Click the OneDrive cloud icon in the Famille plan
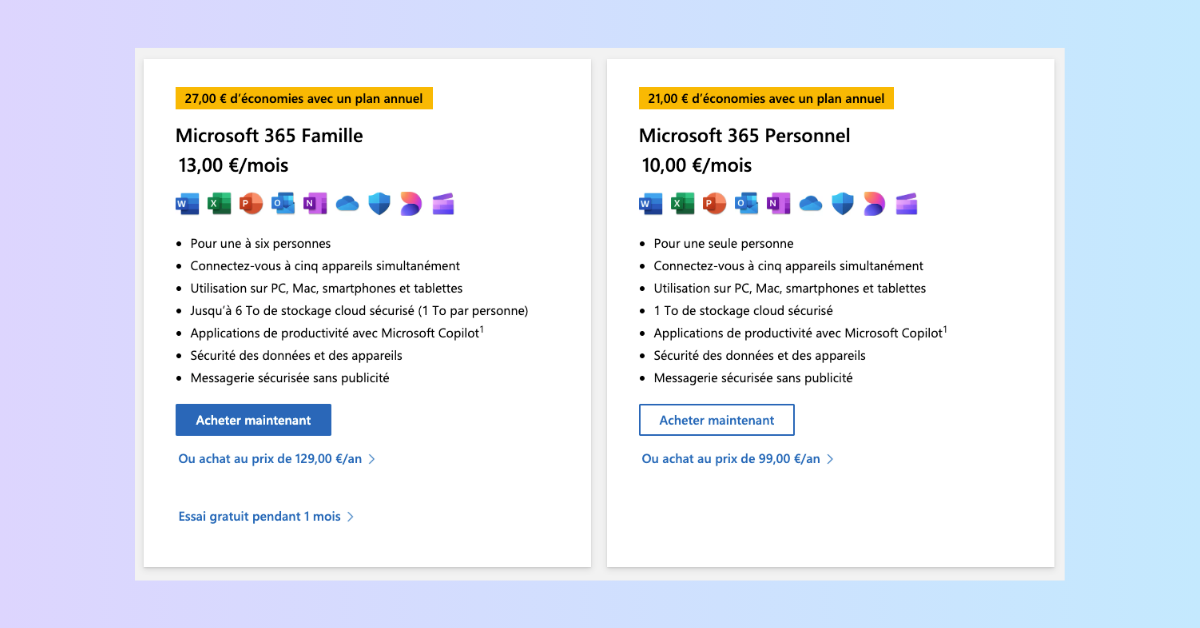Screen dimensions: 1200x628 [347, 204]
